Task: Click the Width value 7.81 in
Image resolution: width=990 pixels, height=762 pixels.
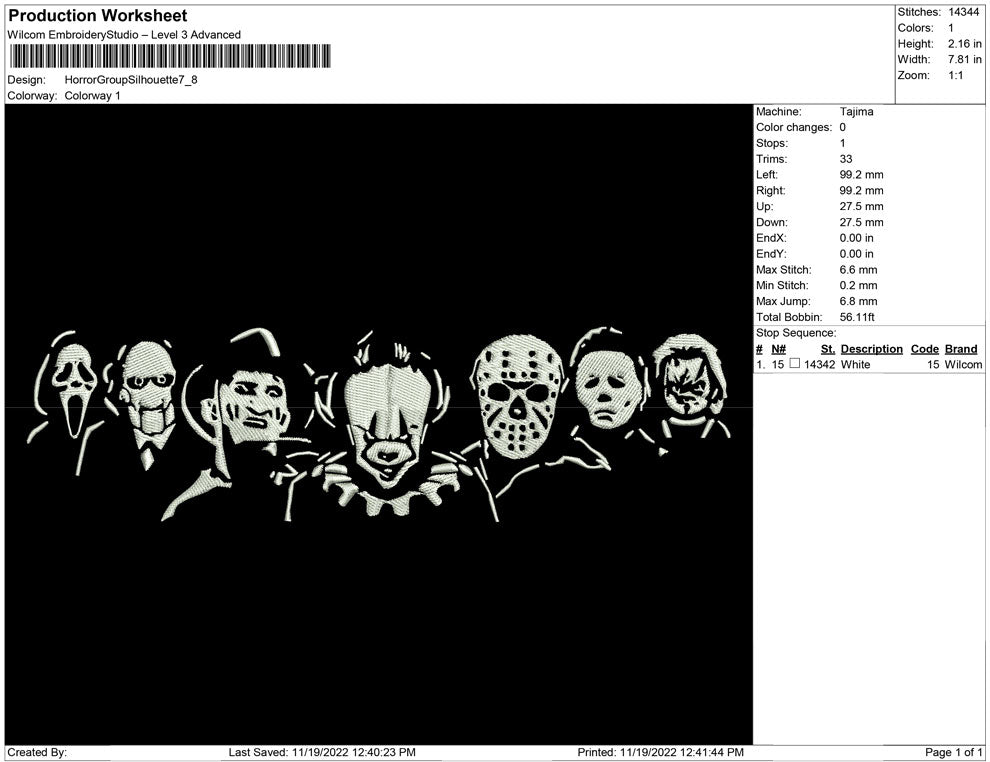Action: 964,59
